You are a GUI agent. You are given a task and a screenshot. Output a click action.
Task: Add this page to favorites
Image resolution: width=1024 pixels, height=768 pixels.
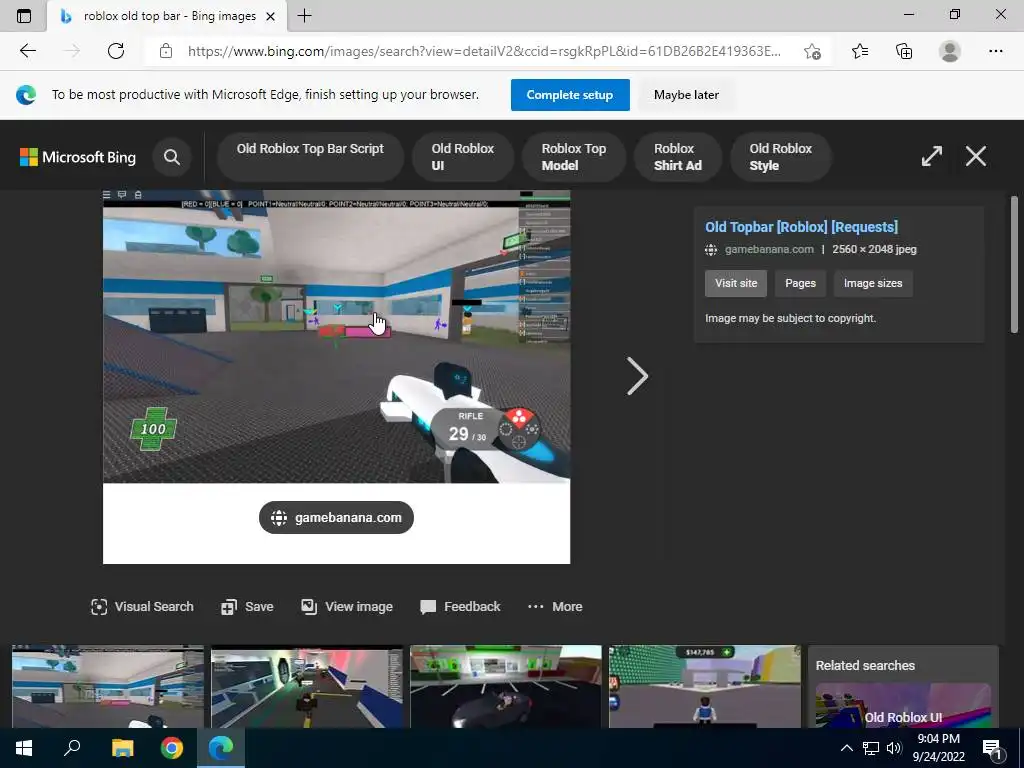pyautogui.click(x=812, y=52)
